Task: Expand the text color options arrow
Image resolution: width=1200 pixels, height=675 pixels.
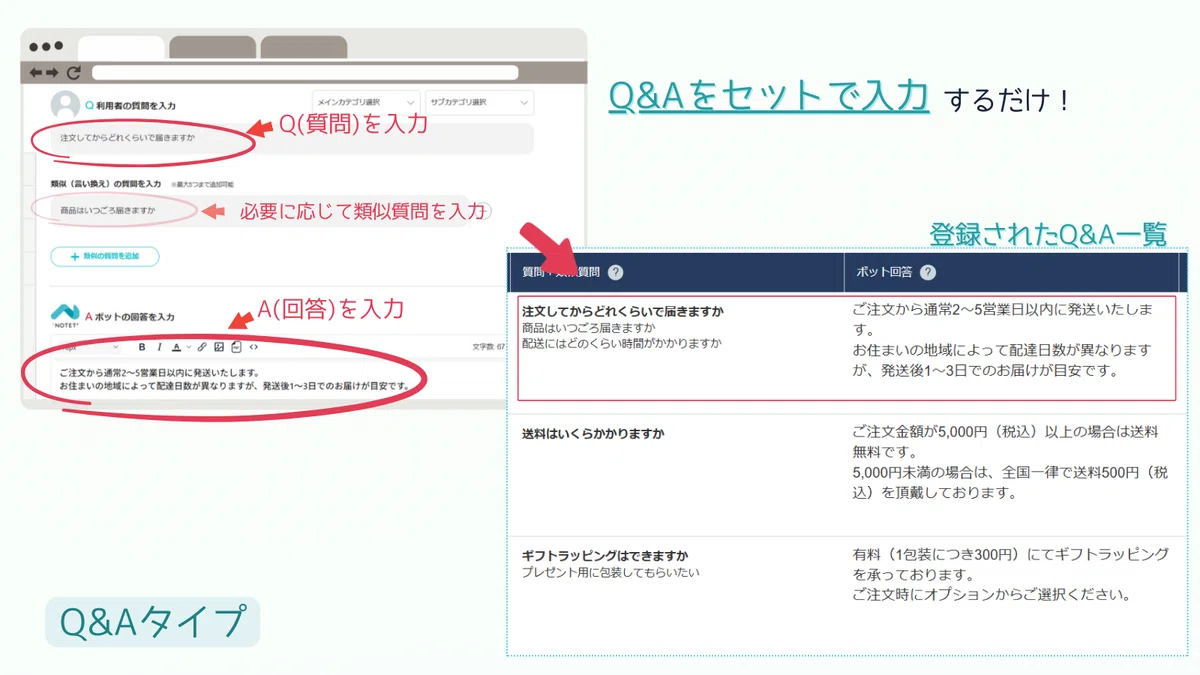Action: [x=187, y=348]
